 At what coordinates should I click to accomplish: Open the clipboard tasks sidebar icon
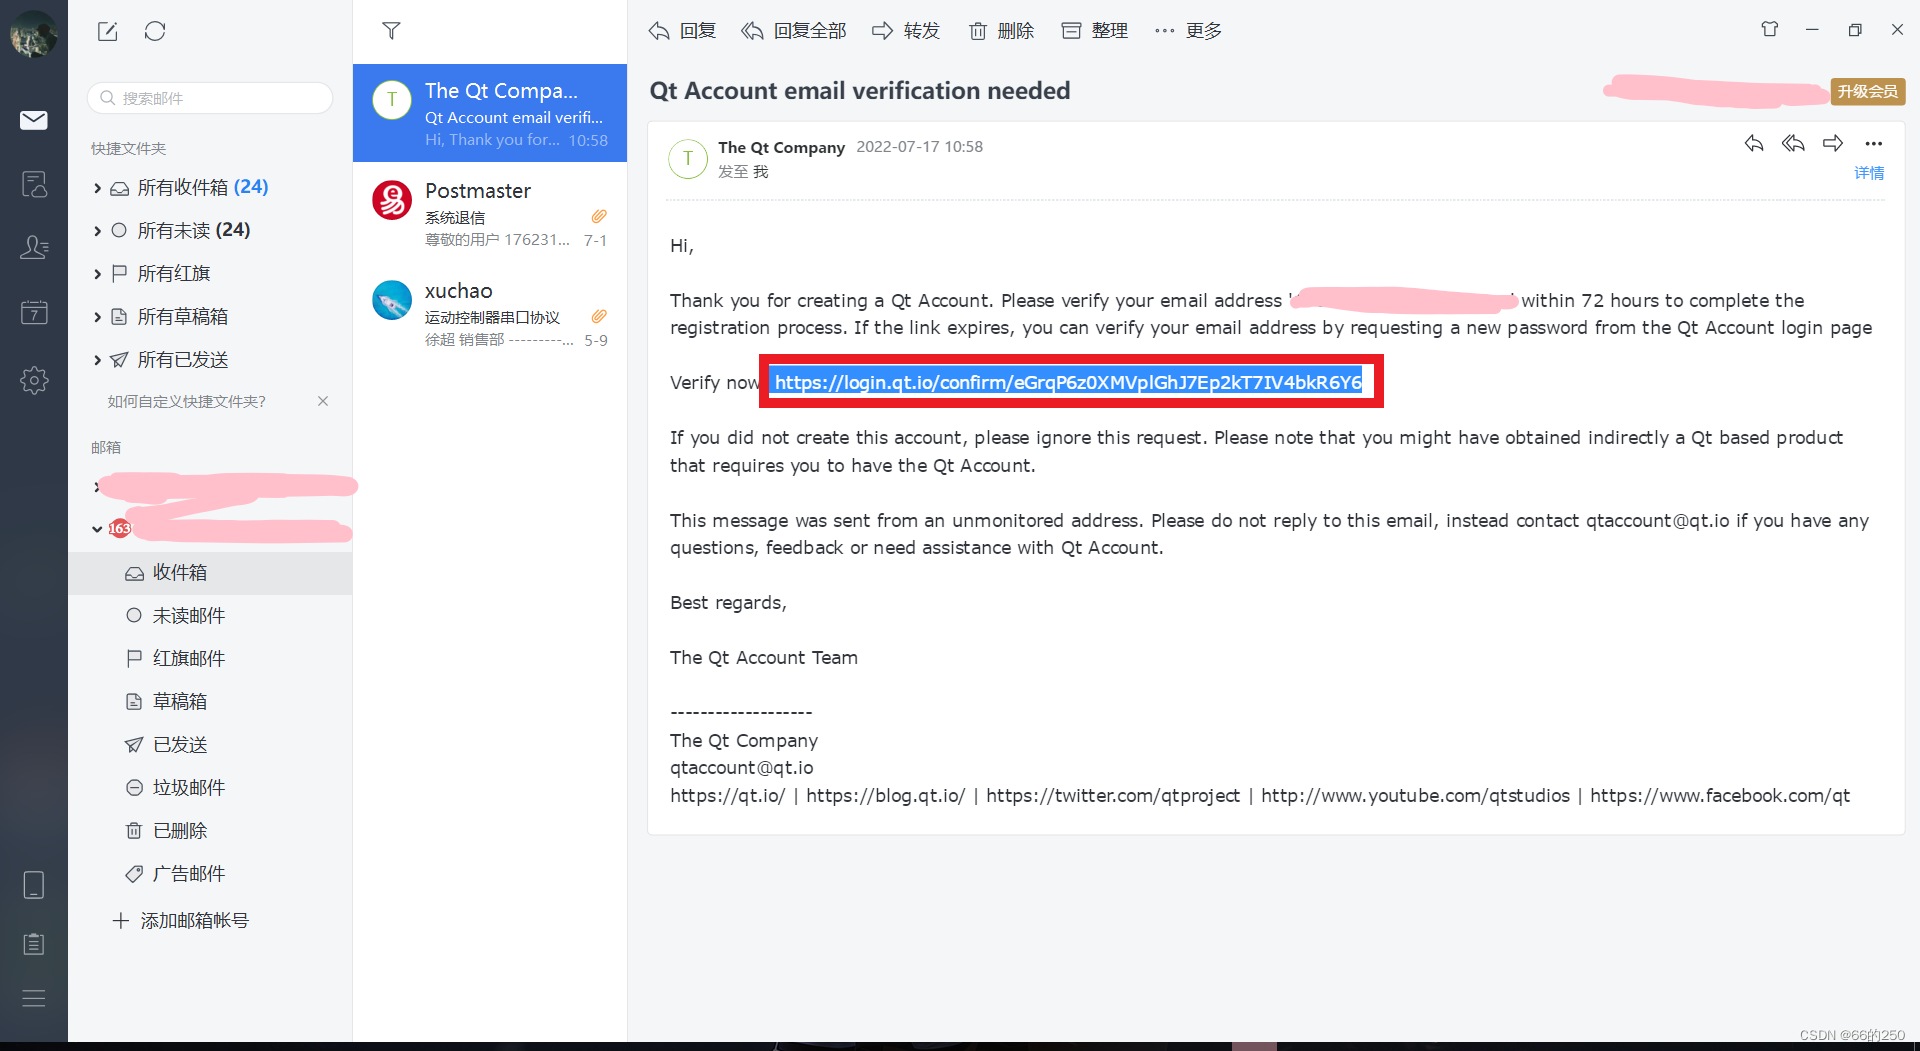click(34, 943)
